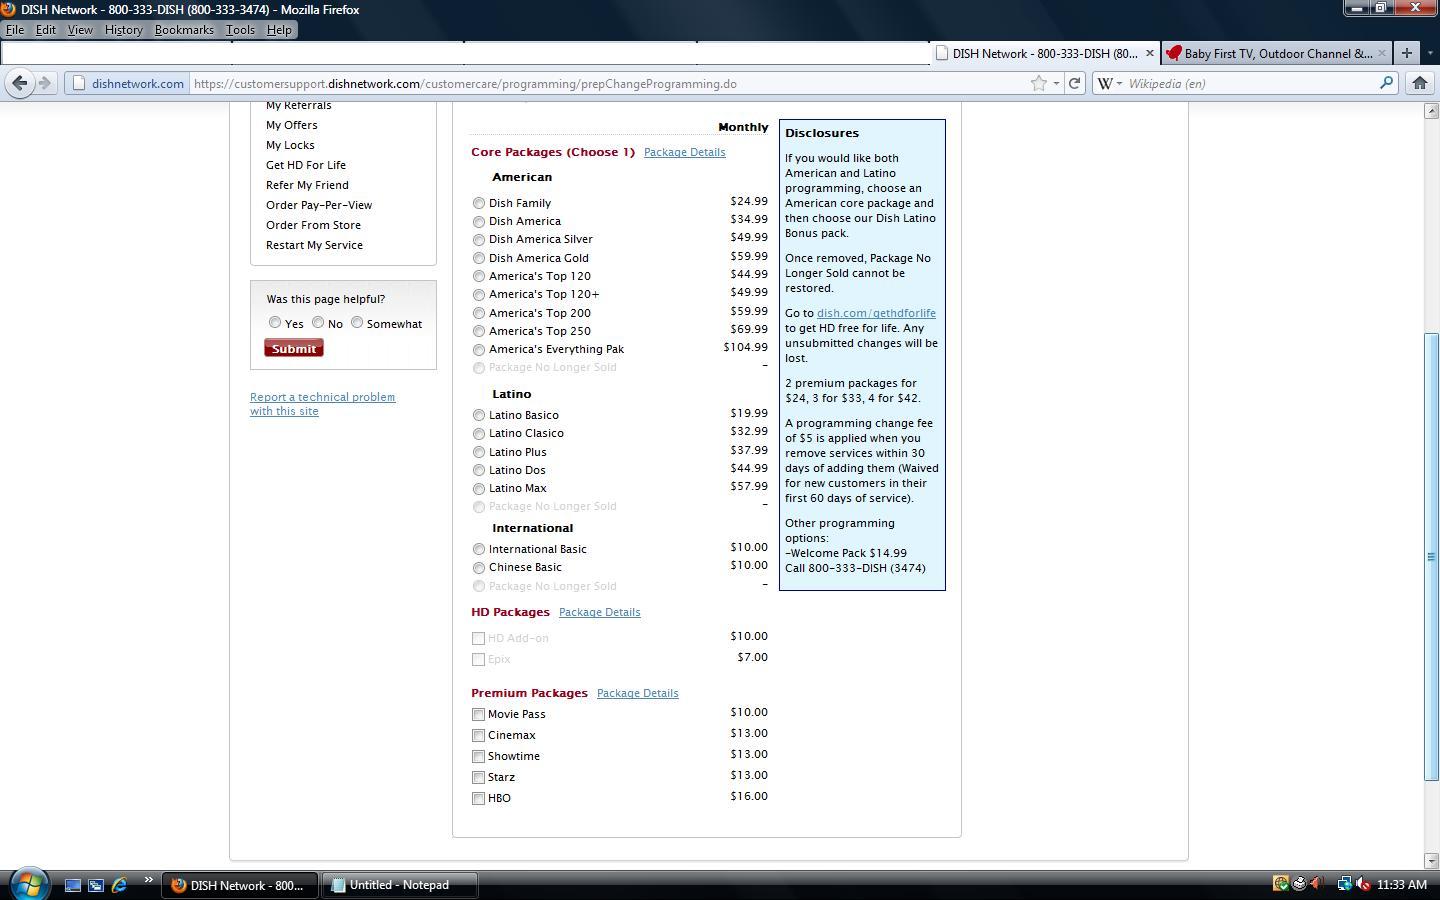Expand hidden quick launch chevron
The height and width of the screenshot is (900, 1440).
[148, 880]
